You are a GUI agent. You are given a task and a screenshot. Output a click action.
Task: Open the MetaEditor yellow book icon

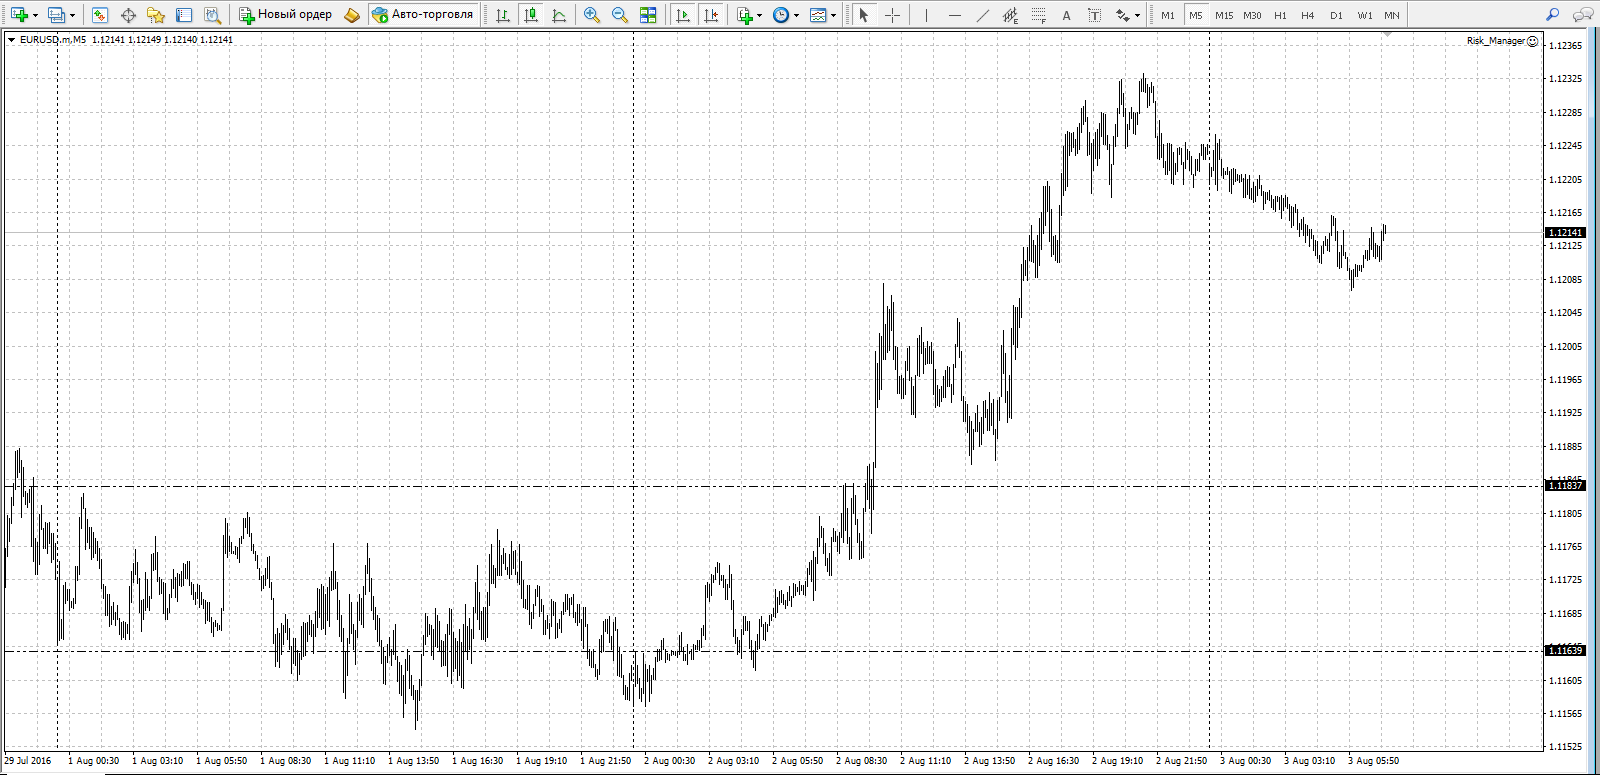pyautogui.click(x=351, y=15)
